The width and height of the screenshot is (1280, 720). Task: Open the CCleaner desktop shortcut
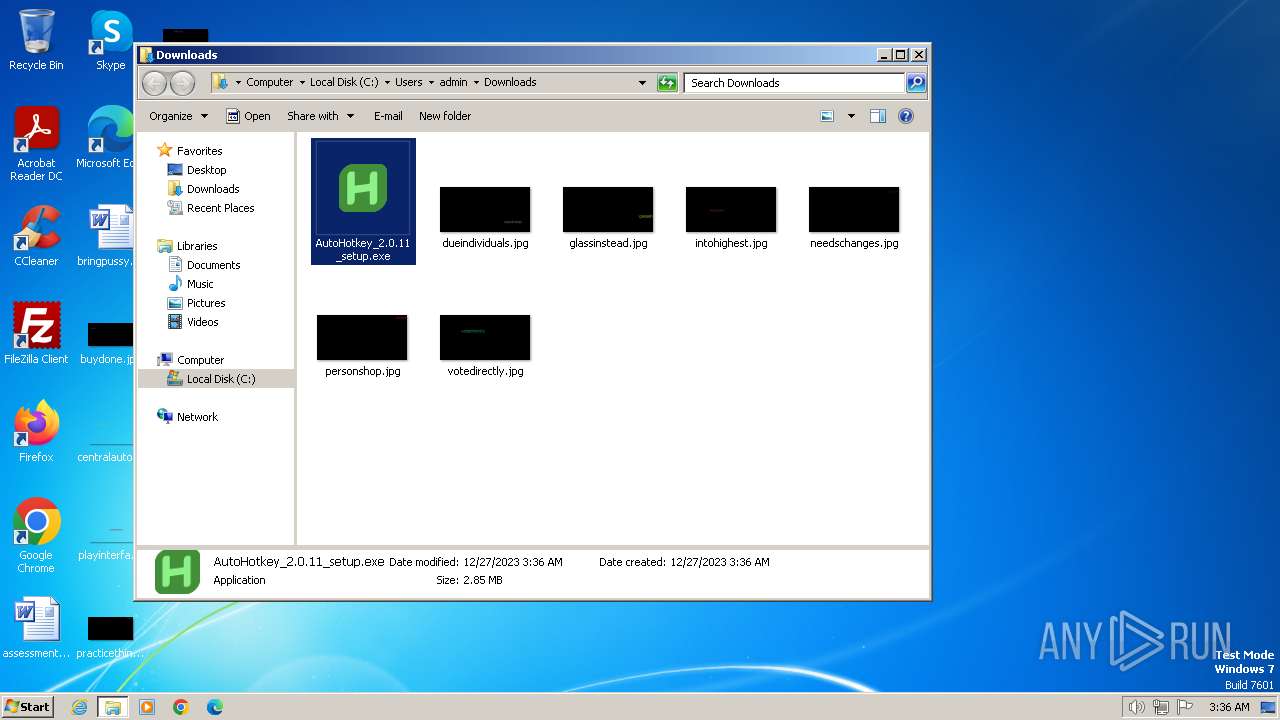pos(36,236)
